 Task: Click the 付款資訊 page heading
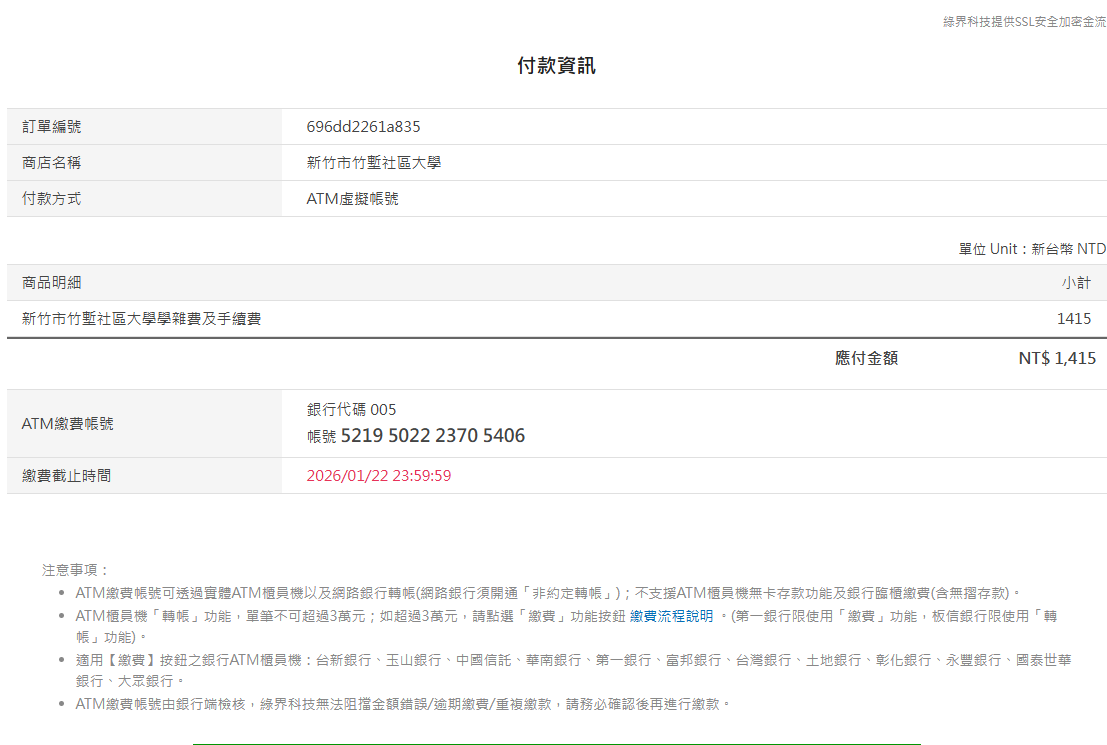[x=556, y=66]
